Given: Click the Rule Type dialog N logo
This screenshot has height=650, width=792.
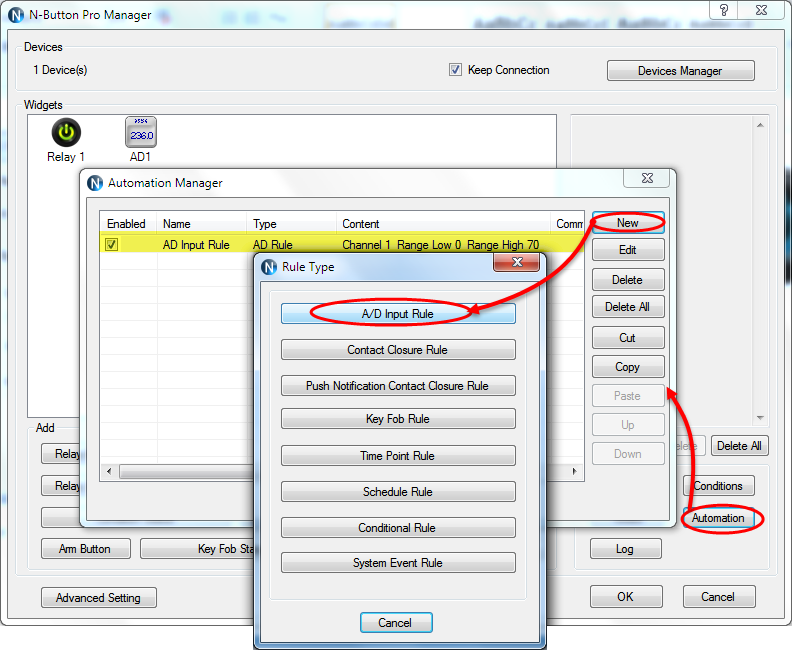Looking at the screenshot, I should (269, 267).
